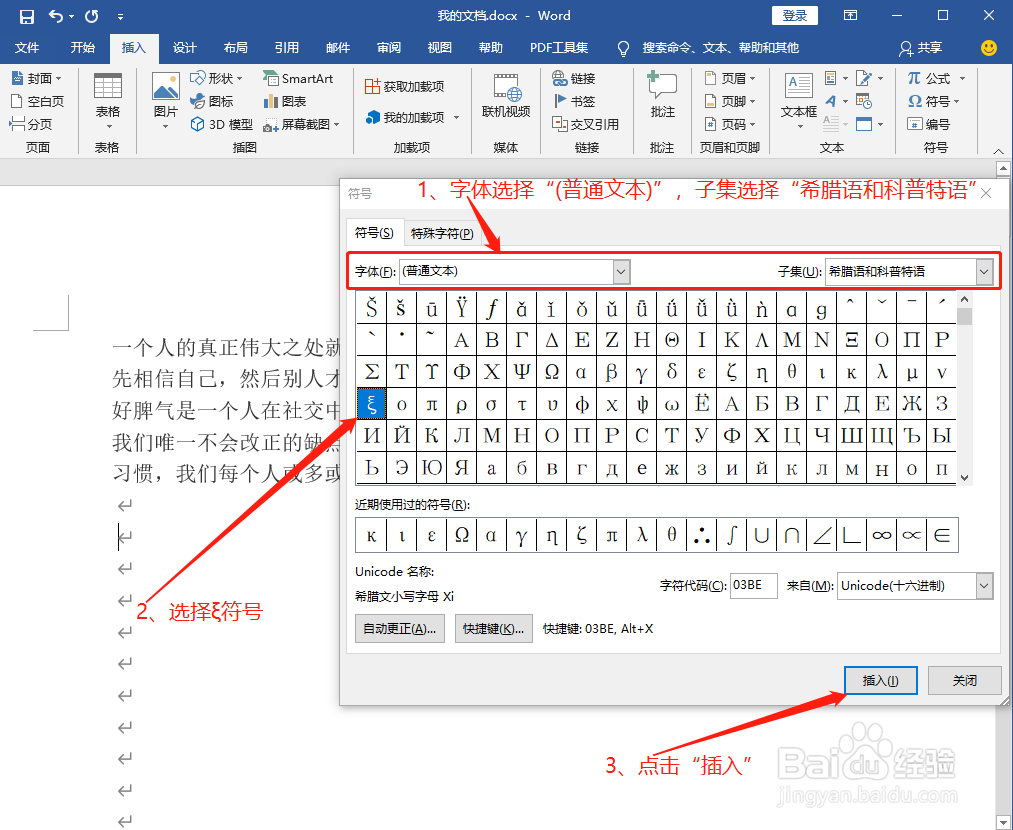This screenshot has width=1013, height=830.
Task: Switch to Special Characters (特殊字符) tab in dialog
Action: point(443,233)
